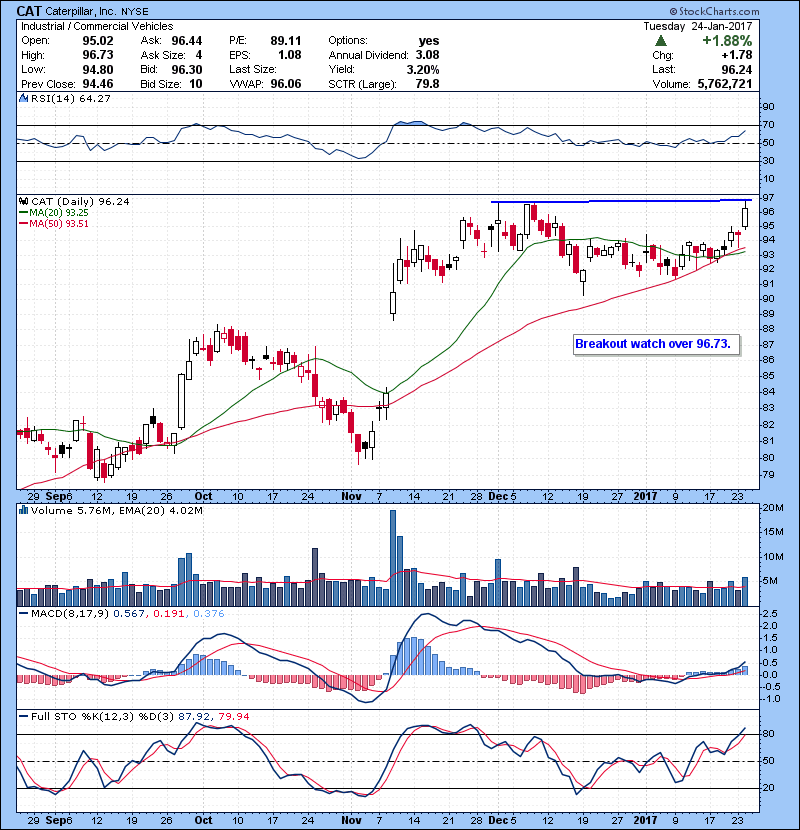
Task: Click the volume bars icon beside Volume 5.76M
Action: tap(24, 510)
